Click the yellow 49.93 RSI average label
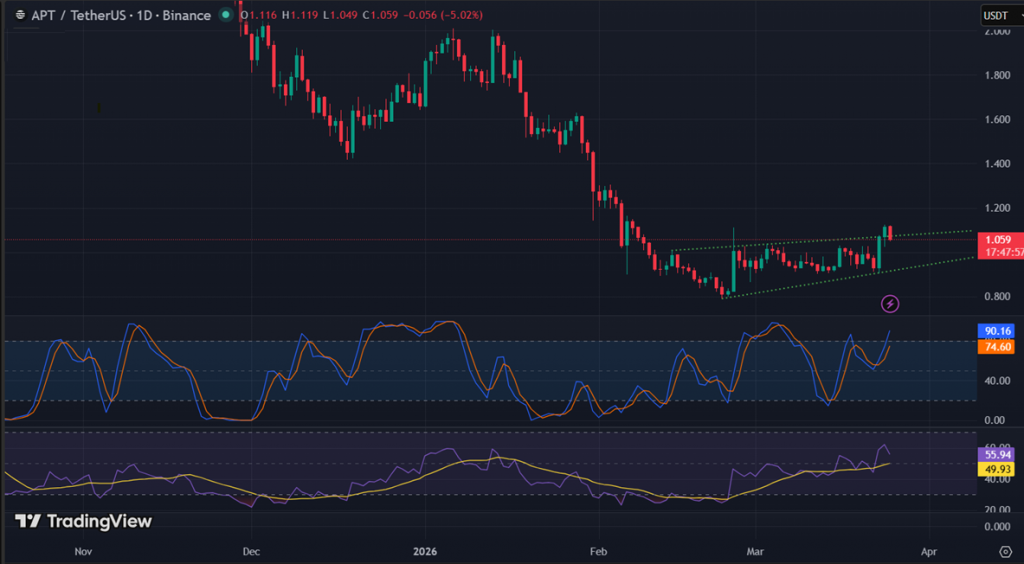Viewport: 1024px width, 564px height. coord(997,469)
